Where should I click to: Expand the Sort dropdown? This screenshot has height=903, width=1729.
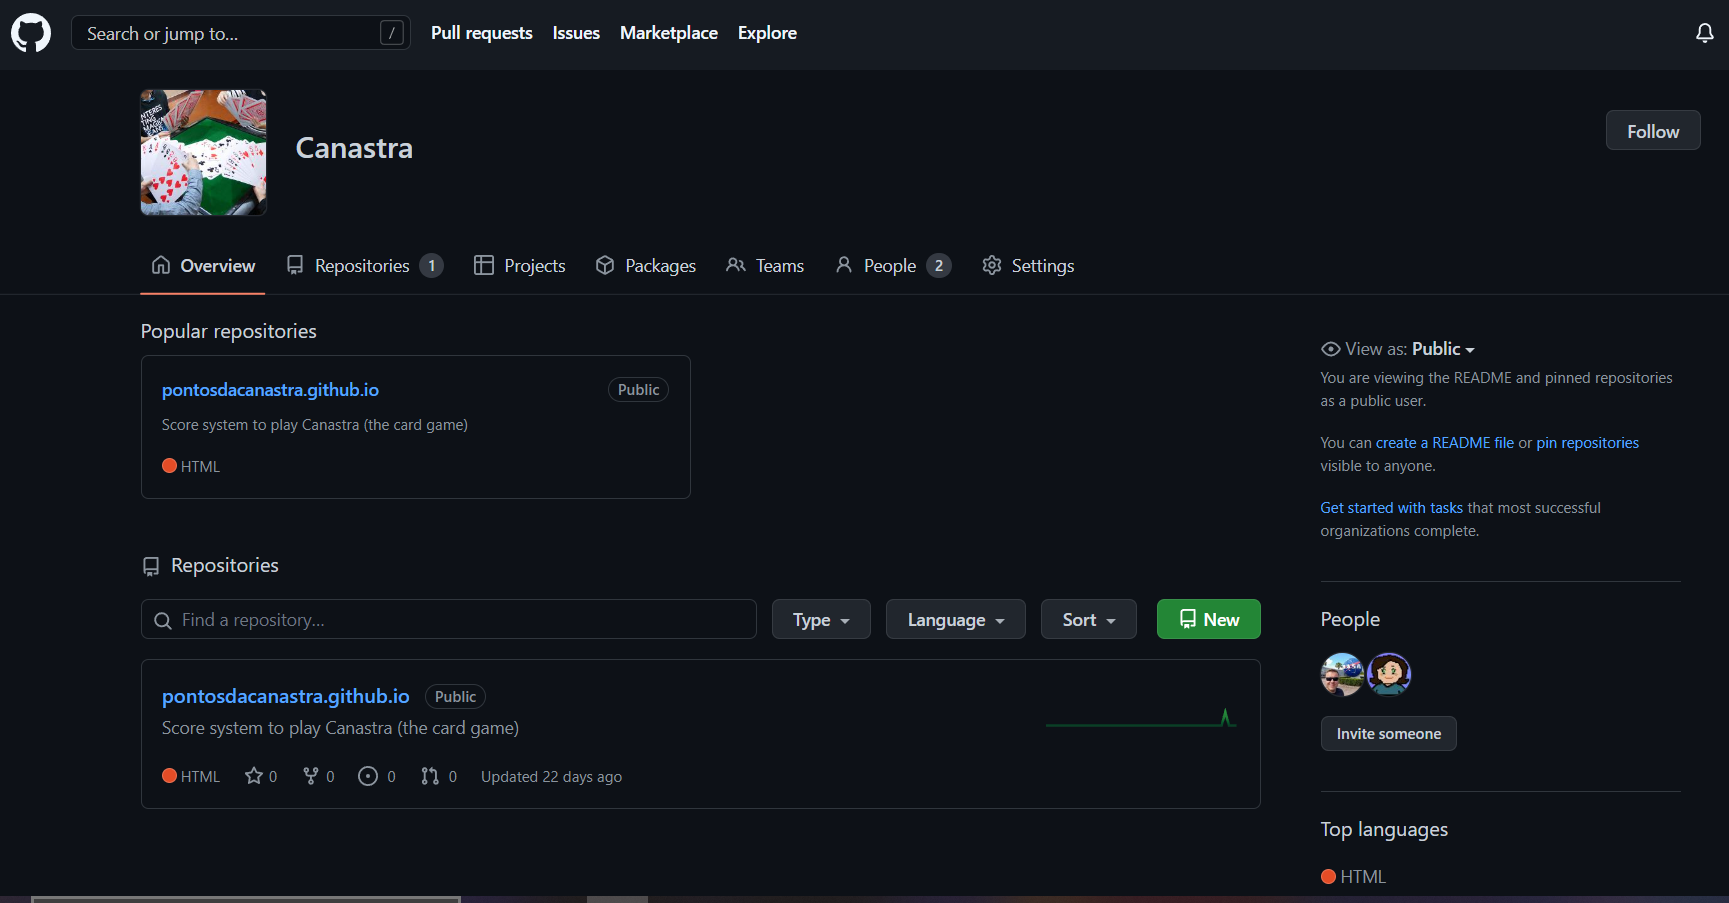click(x=1089, y=620)
